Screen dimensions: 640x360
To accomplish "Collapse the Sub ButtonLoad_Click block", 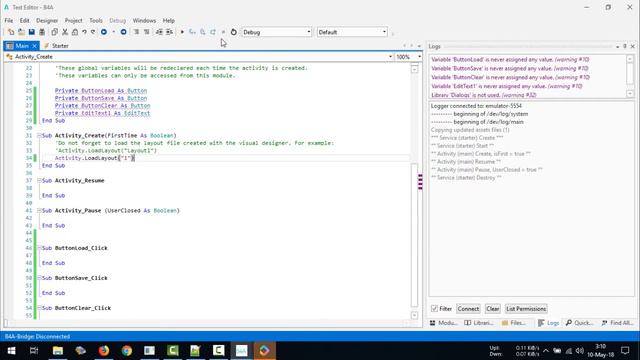I will (x=39, y=248).
